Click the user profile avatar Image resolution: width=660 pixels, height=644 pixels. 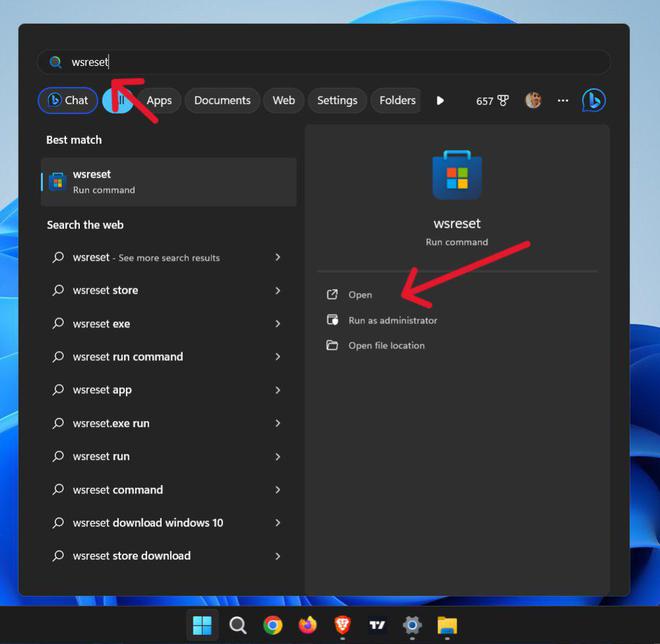(533, 100)
